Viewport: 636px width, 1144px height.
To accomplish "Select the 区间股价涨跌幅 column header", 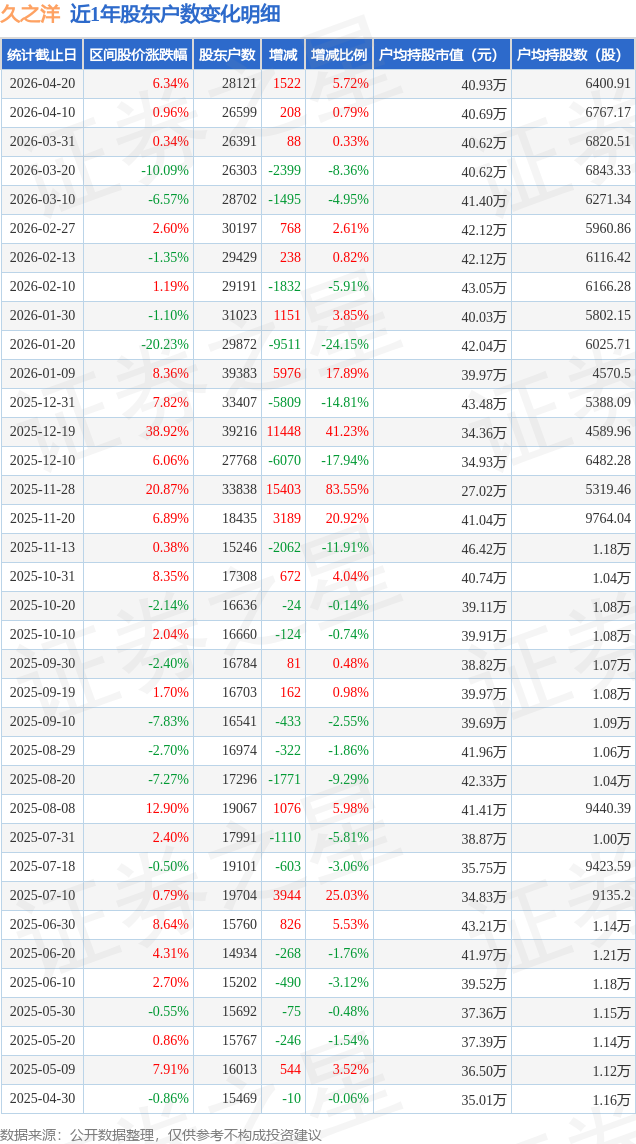I will [137, 55].
